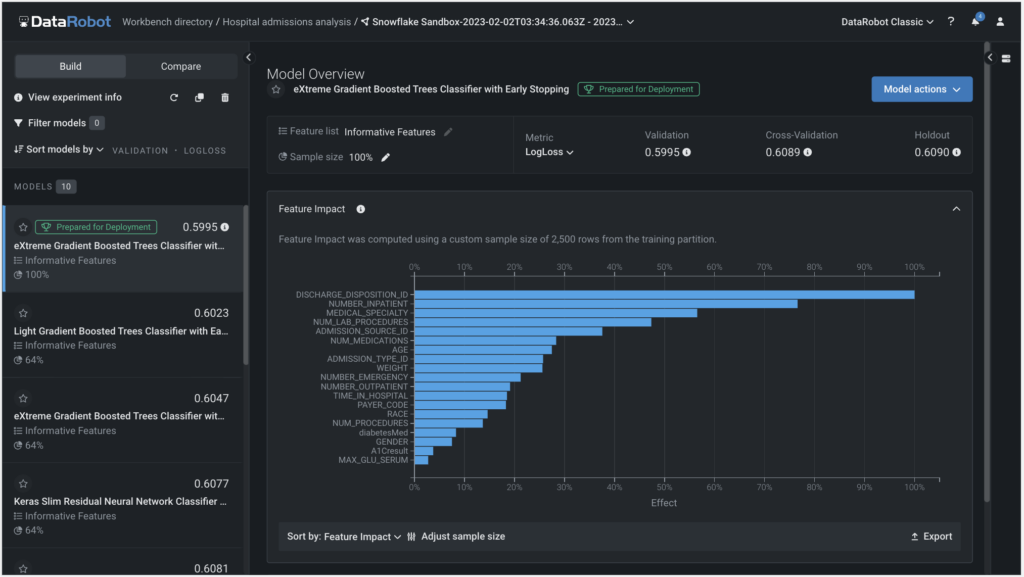Click the main content vertical scrollbar
1024x577 pixels.
986,272
